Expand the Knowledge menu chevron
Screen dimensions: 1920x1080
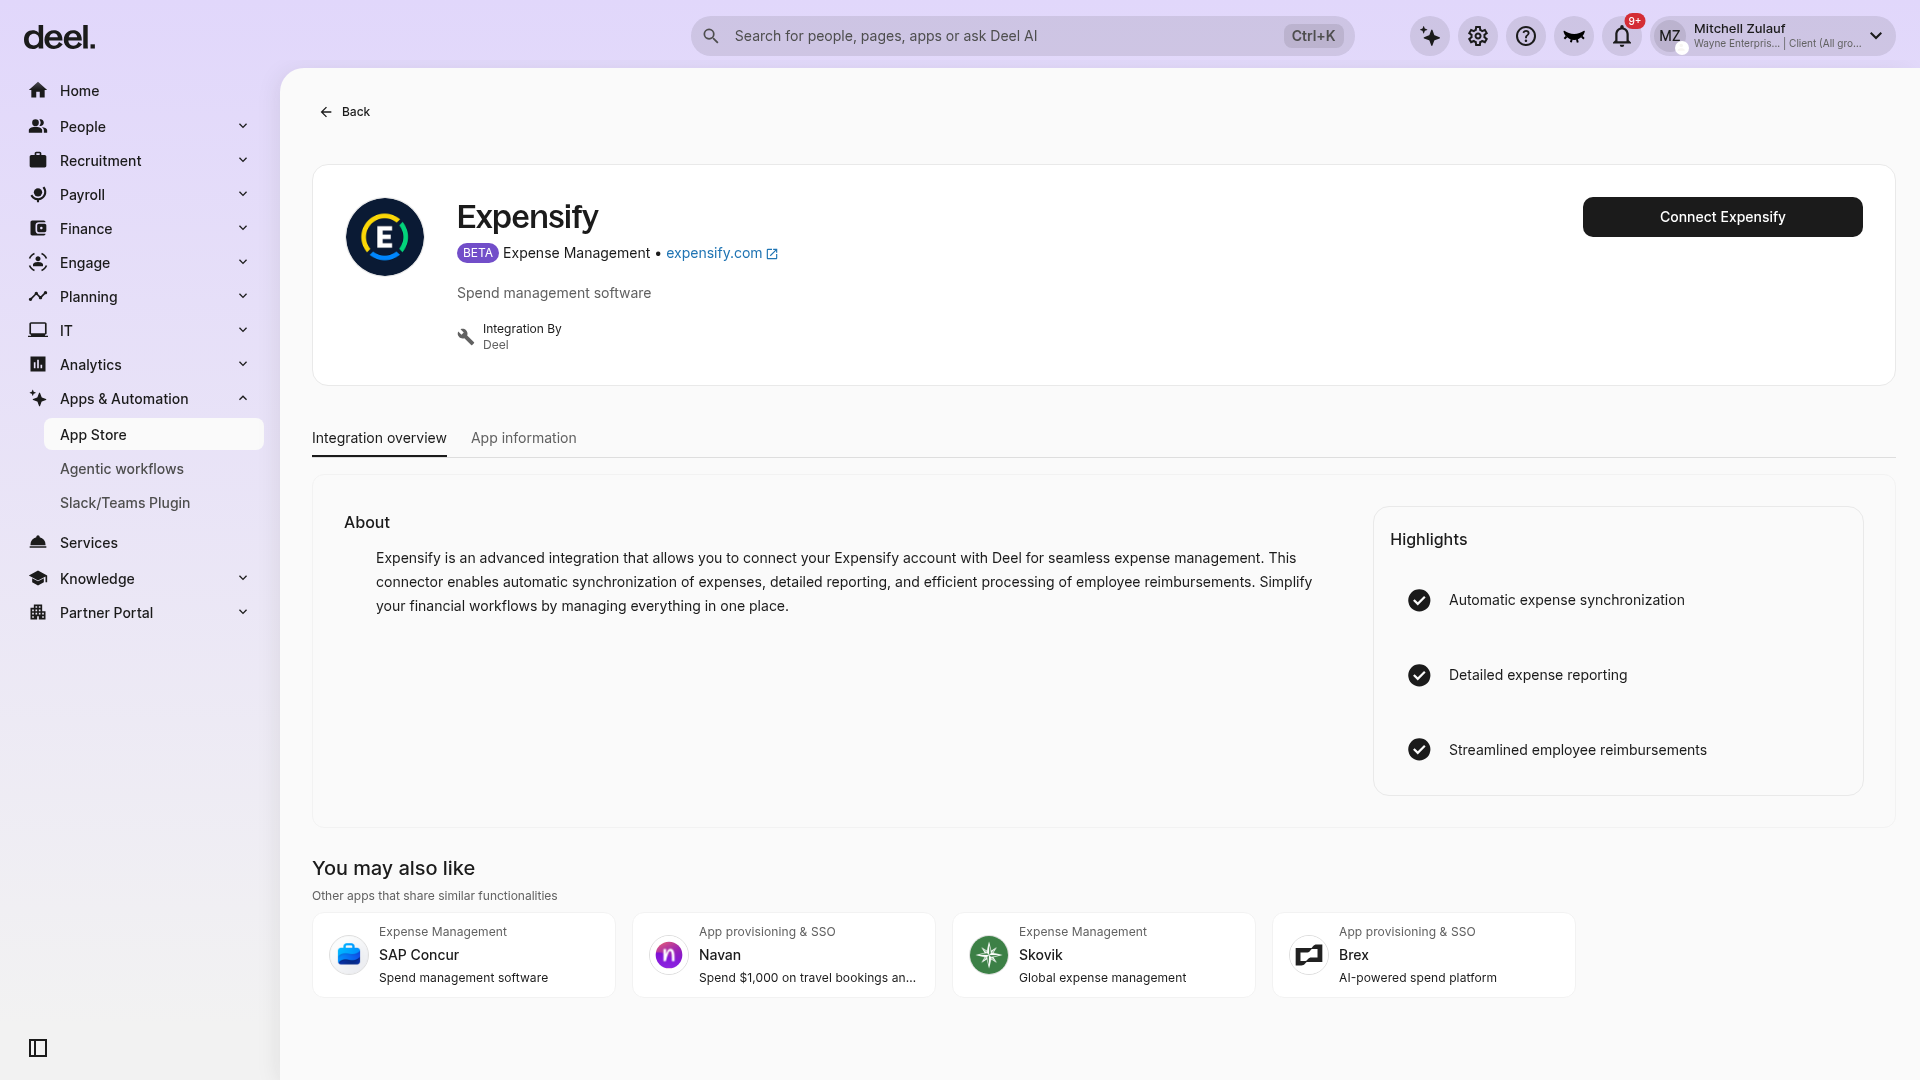pos(243,578)
